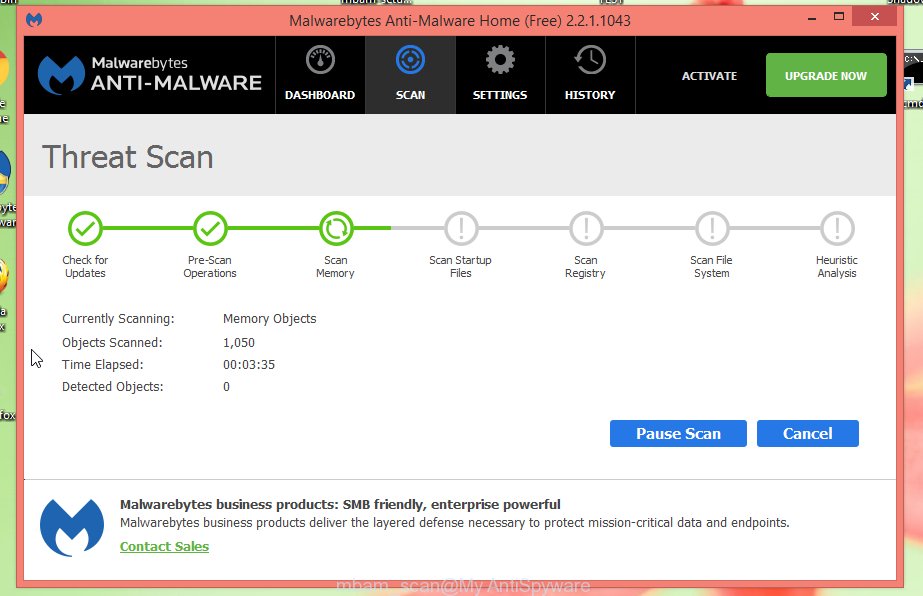
Task: Click the 'Pre-Scan Operations' step label
Action: (x=210, y=267)
